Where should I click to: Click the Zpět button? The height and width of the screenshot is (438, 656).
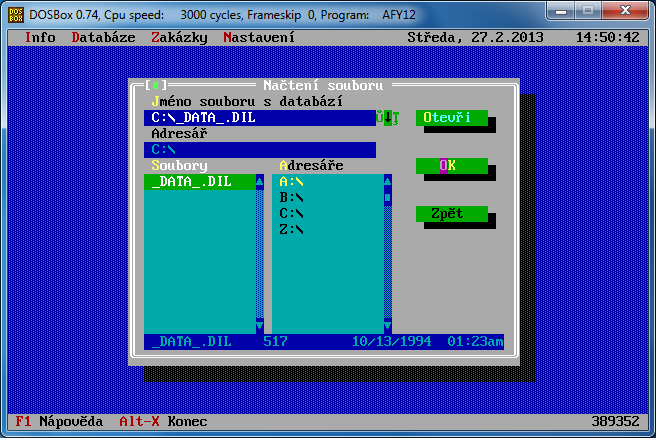451,214
